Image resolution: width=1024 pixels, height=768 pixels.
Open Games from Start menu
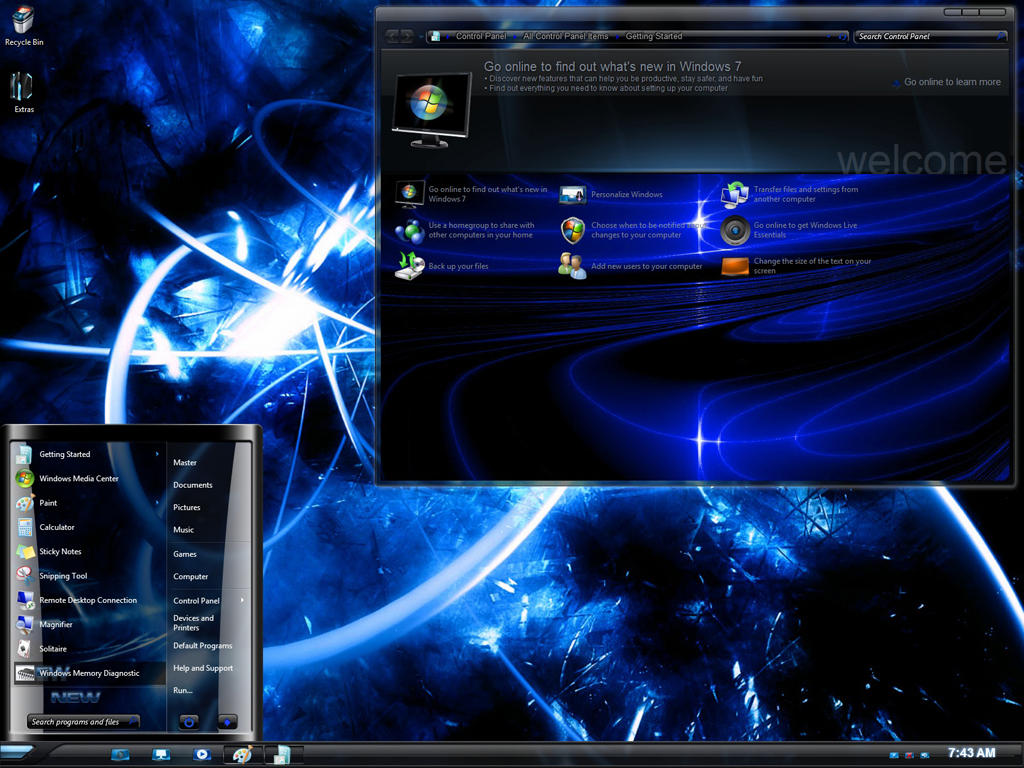pyautogui.click(x=185, y=554)
